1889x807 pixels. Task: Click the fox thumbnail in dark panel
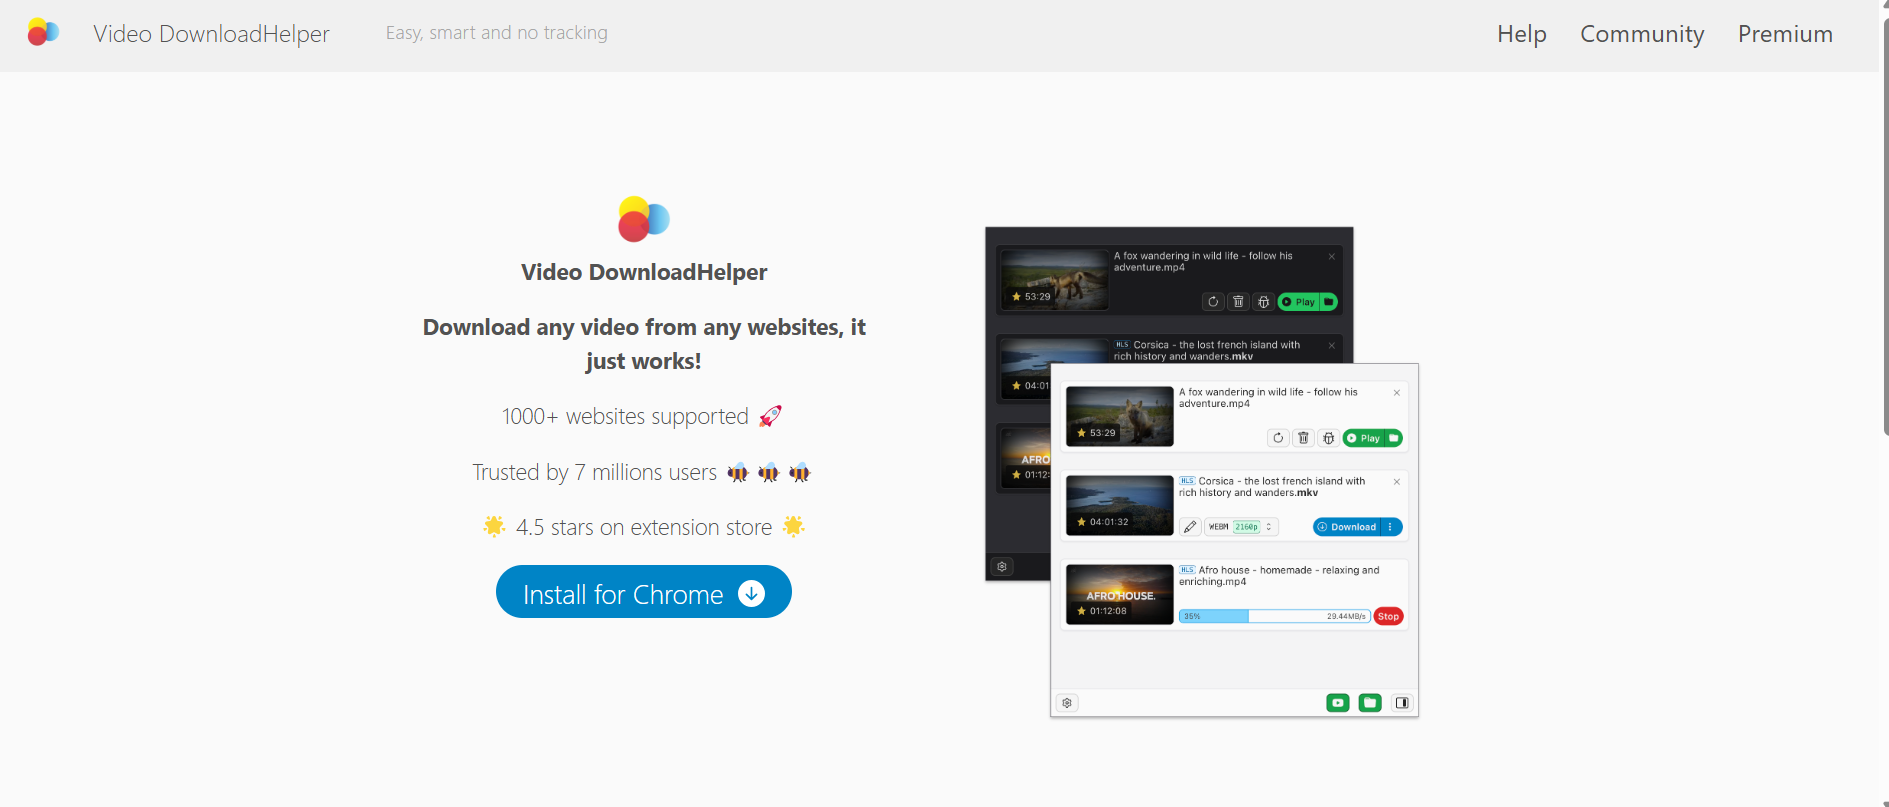[1055, 280]
